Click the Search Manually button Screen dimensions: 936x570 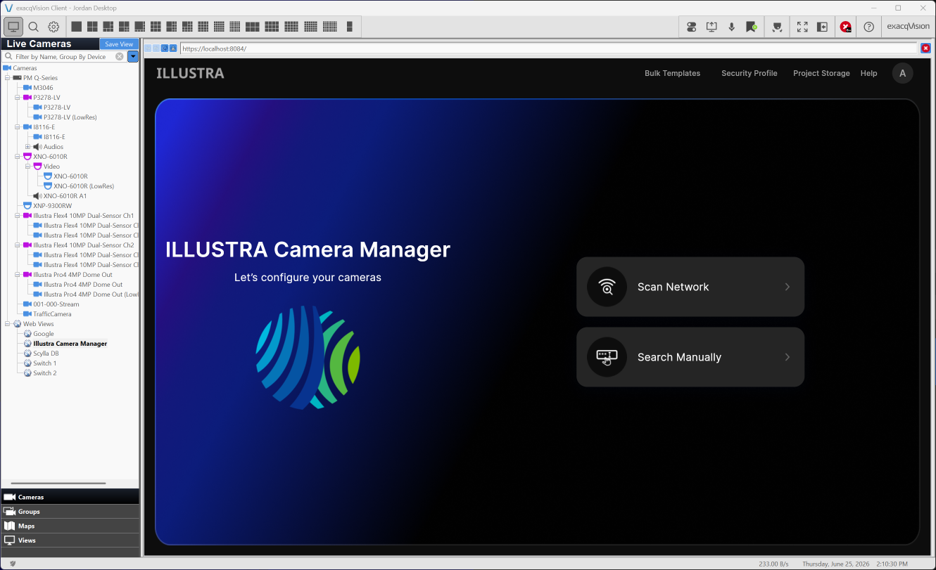pos(690,357)
